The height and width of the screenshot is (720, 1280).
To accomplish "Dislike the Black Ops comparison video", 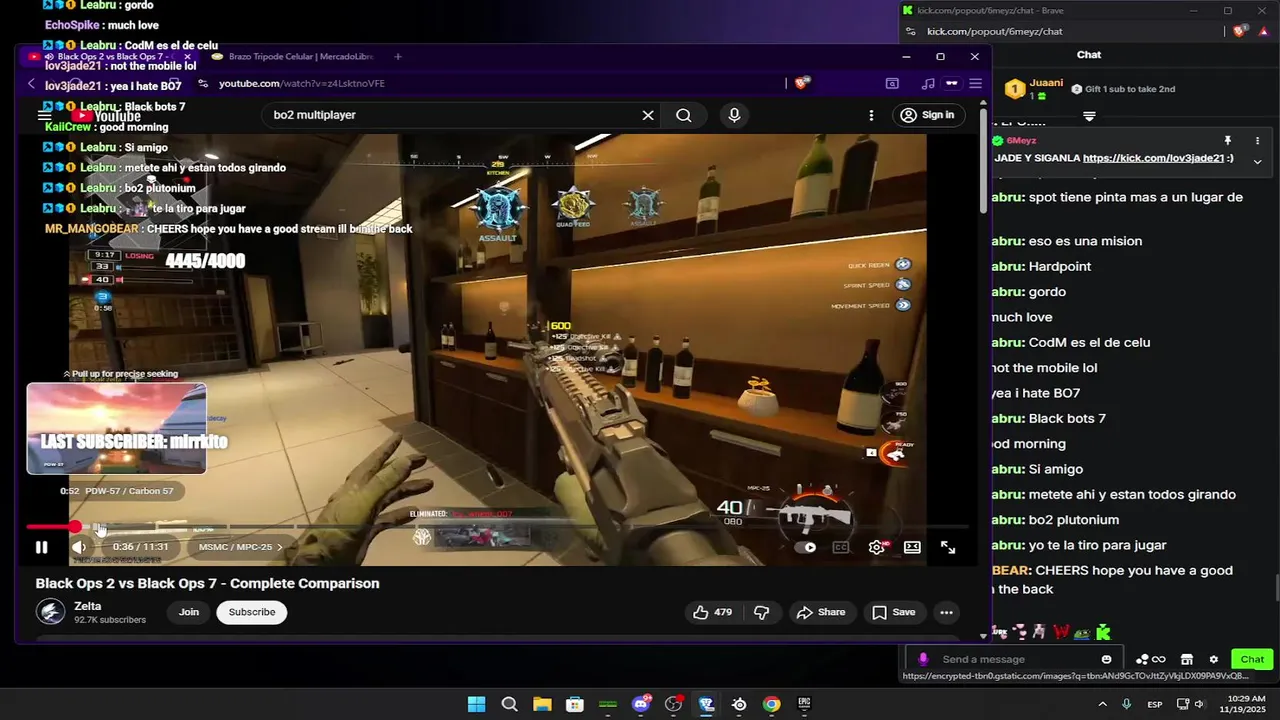I will pos(762,612).
